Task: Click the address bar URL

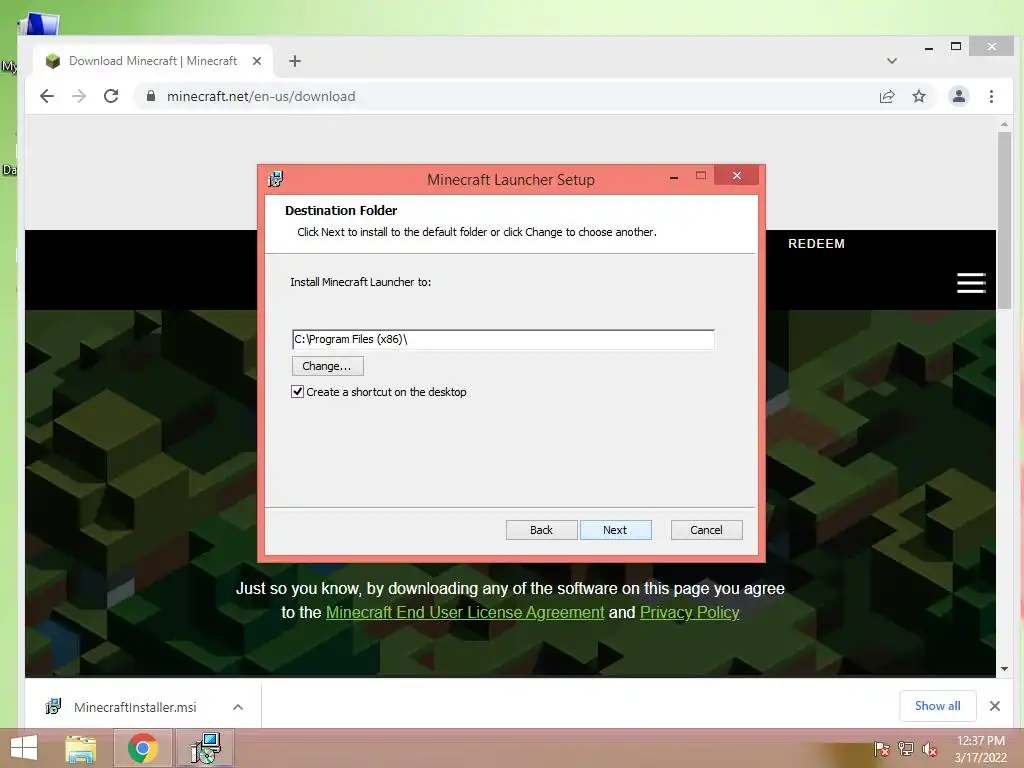Action: 261,97
